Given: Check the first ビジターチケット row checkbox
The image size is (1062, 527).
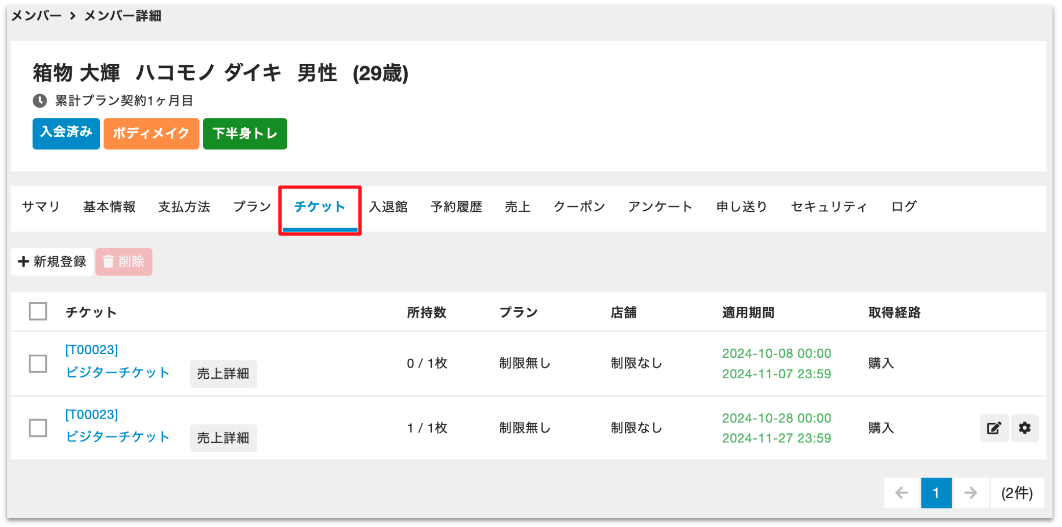Looking at the screenshot, I should coord(38,364).
